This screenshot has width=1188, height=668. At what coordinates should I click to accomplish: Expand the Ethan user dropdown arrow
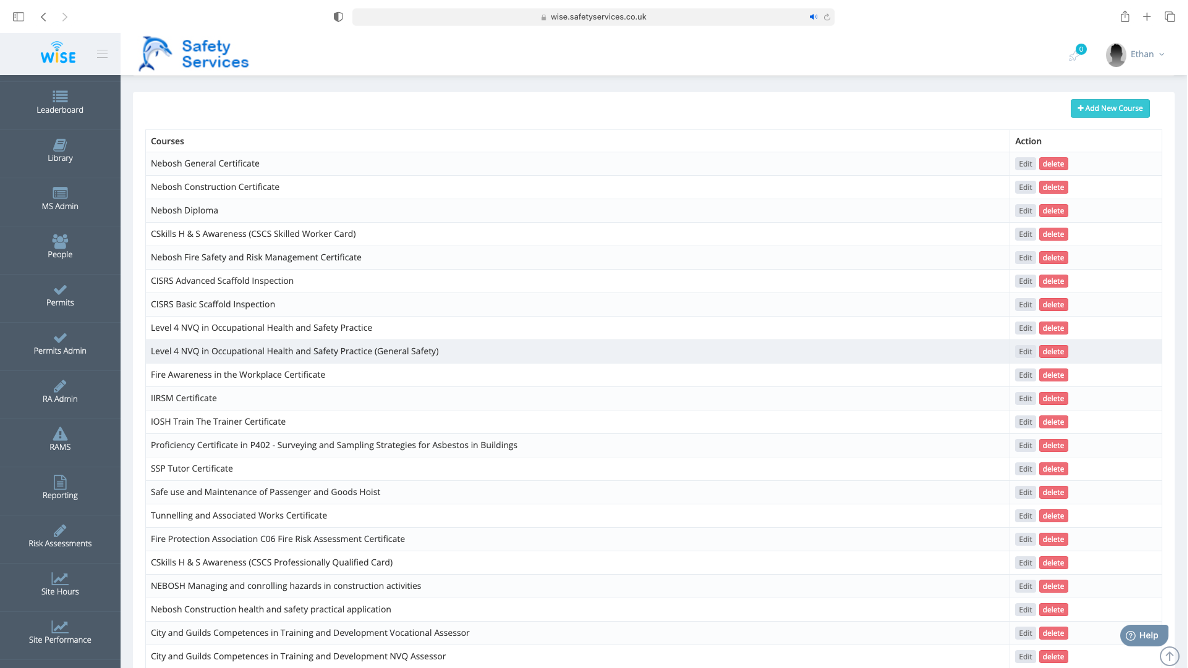(x=1161, y=55)
